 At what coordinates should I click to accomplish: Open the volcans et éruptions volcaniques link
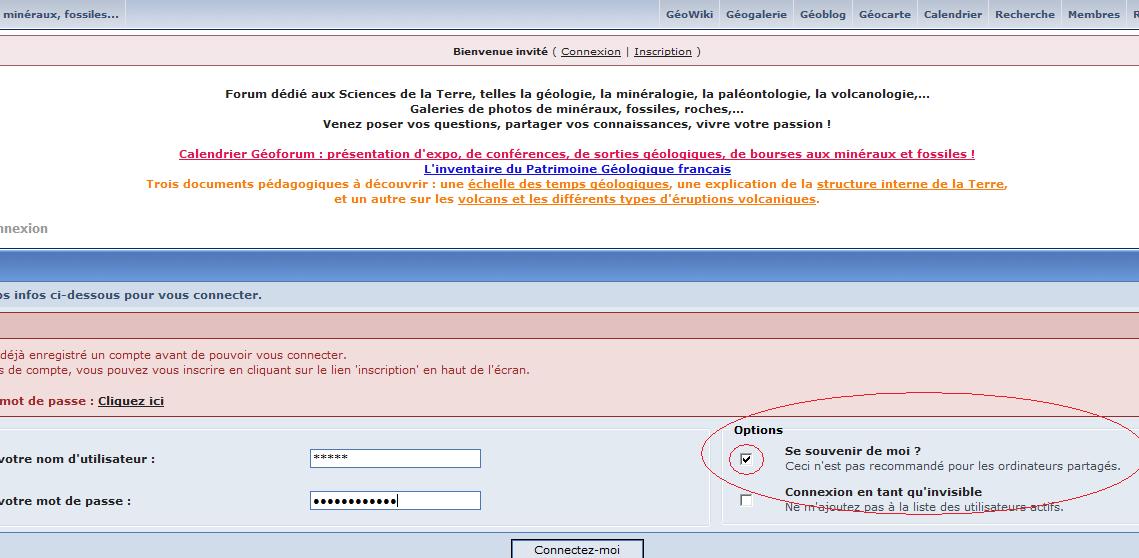[x=637, y=199]
